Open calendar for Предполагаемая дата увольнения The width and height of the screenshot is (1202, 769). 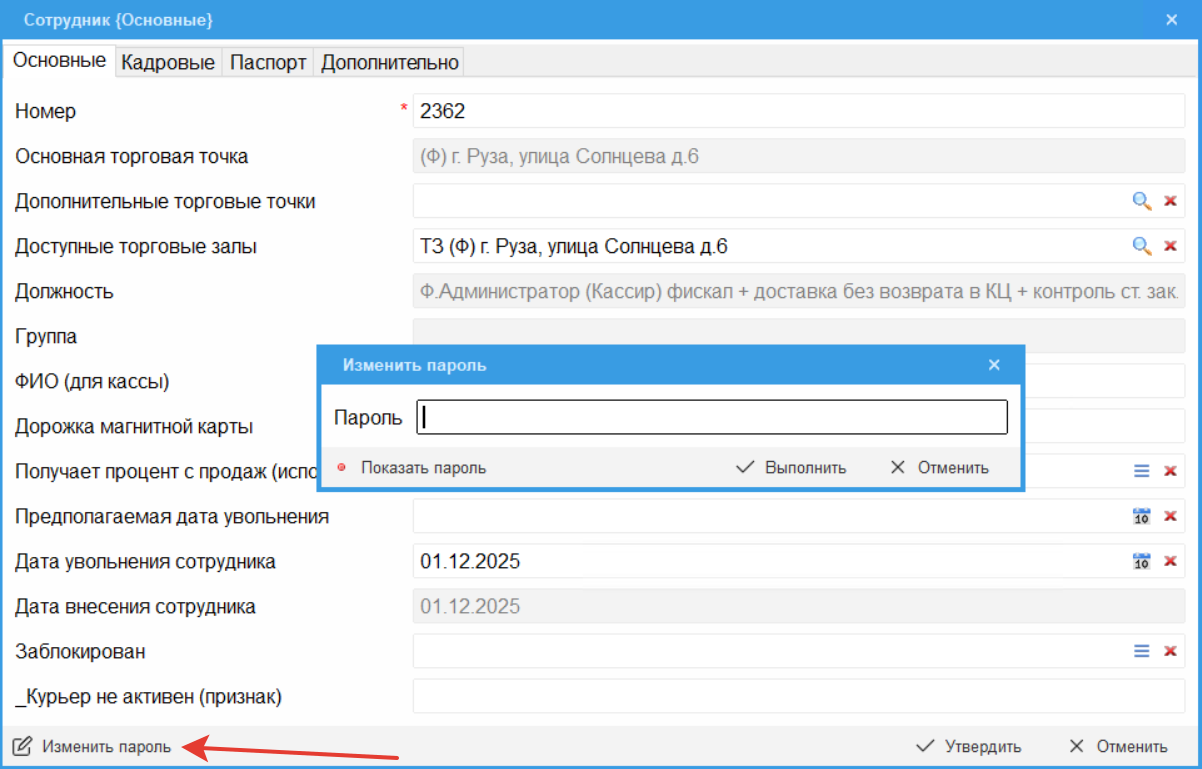point(1141,517)
